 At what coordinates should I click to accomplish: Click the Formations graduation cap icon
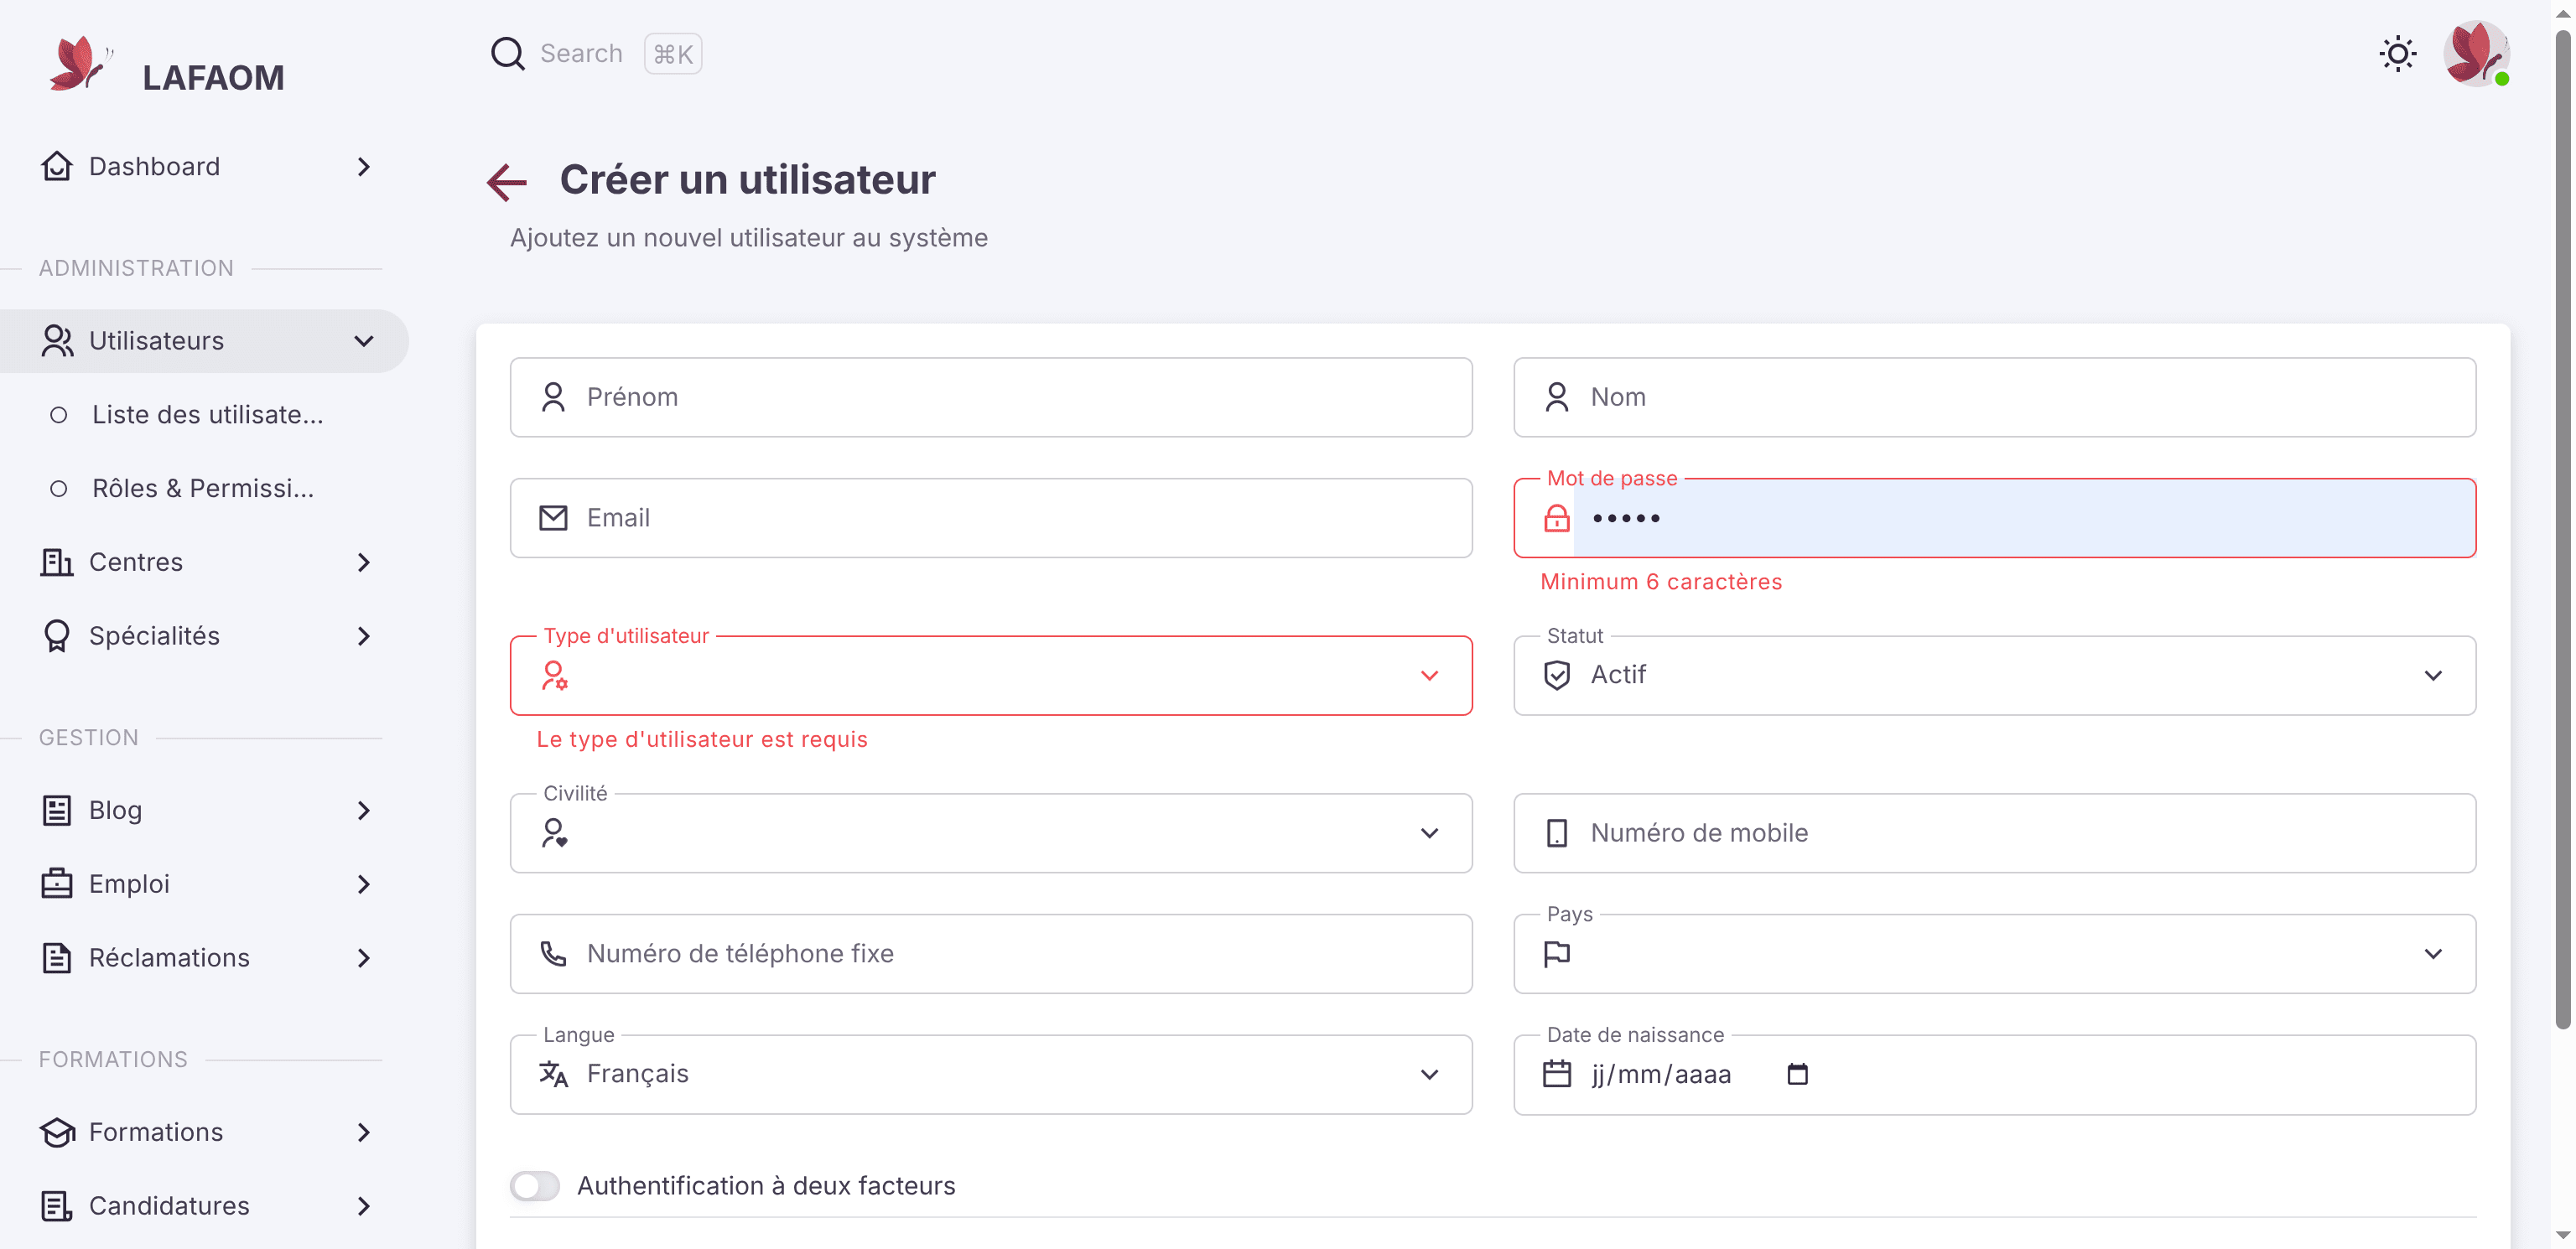(x=57, y=1133)
